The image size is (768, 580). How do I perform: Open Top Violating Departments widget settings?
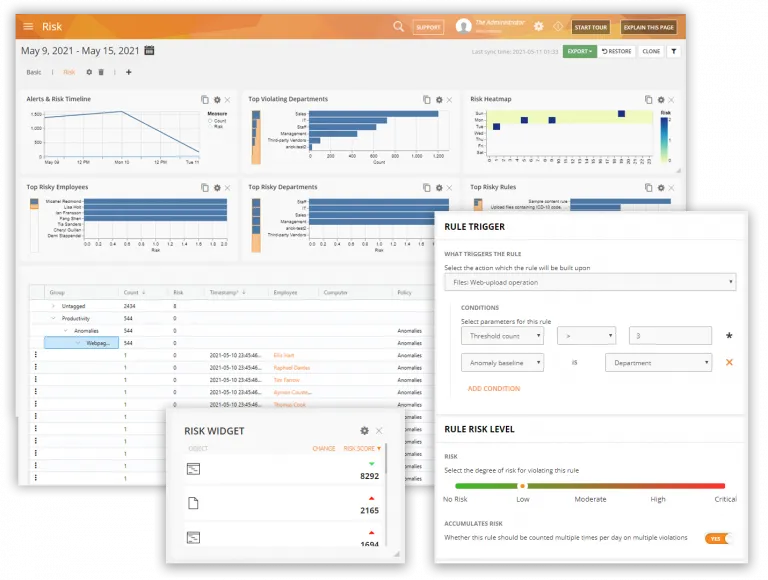(439, 99)
